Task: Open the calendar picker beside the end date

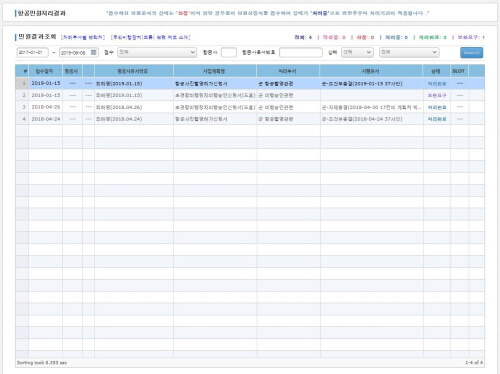Action: pos(94,52)
